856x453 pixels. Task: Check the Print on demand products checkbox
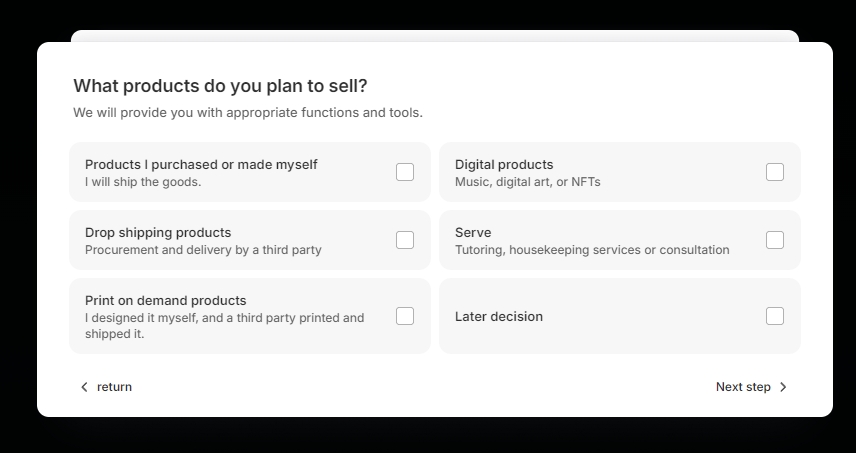pos(405,316)
